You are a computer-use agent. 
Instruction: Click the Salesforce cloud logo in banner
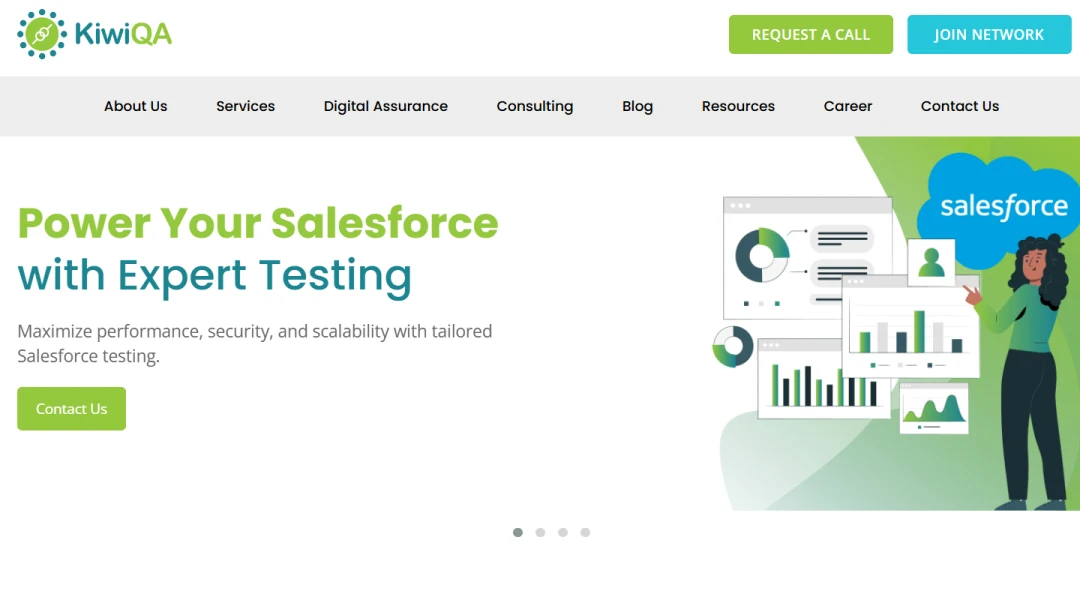click(1003, 207)
